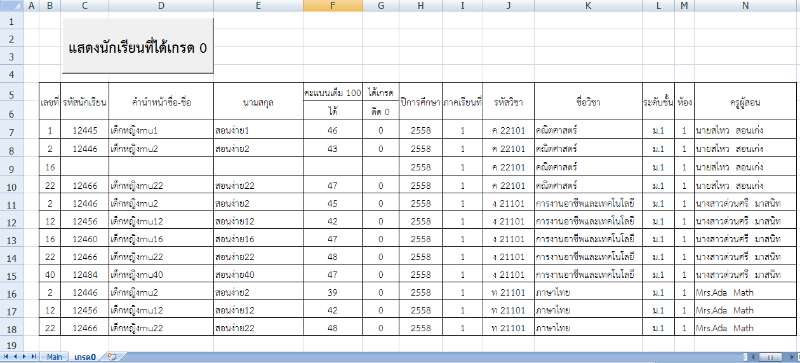Viewport: 800px width, 363px height.
Task: Click the horizontal scrollbar thumb
Action: point(771,356)
